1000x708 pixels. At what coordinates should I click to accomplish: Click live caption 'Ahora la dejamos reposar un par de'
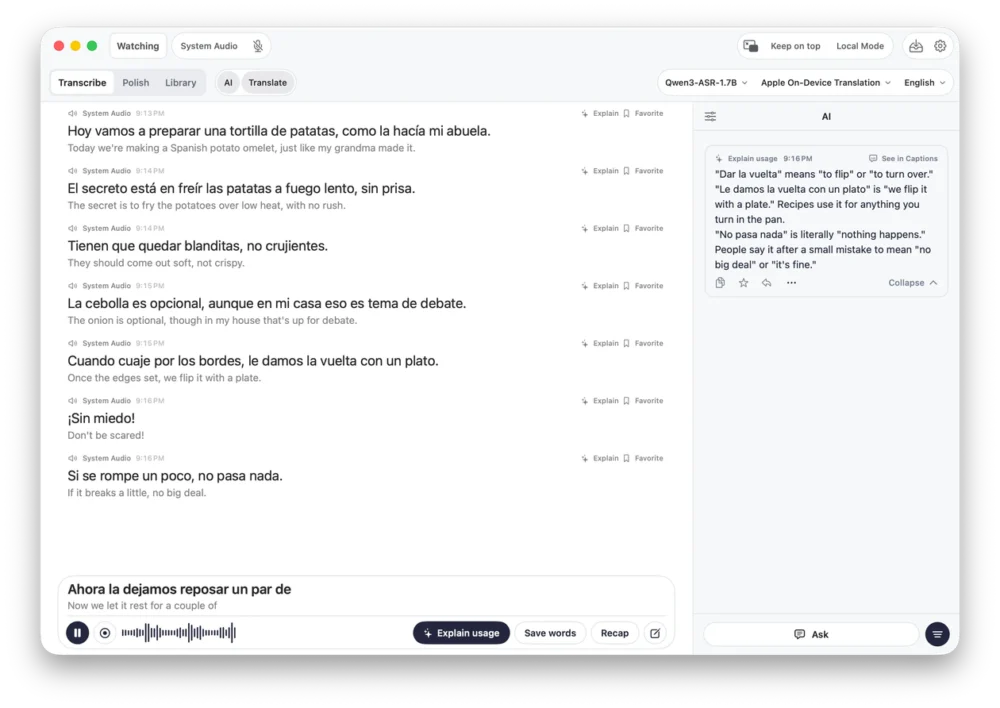(x=179, y=589)
